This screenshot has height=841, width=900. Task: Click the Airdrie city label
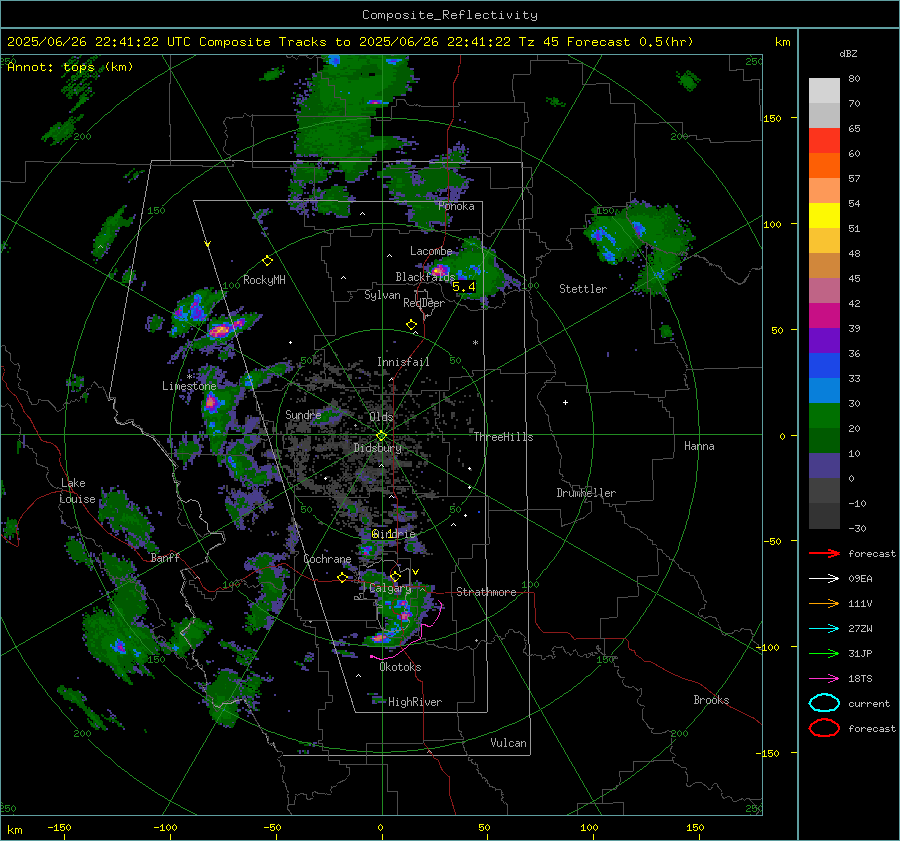tap(394, 534)
